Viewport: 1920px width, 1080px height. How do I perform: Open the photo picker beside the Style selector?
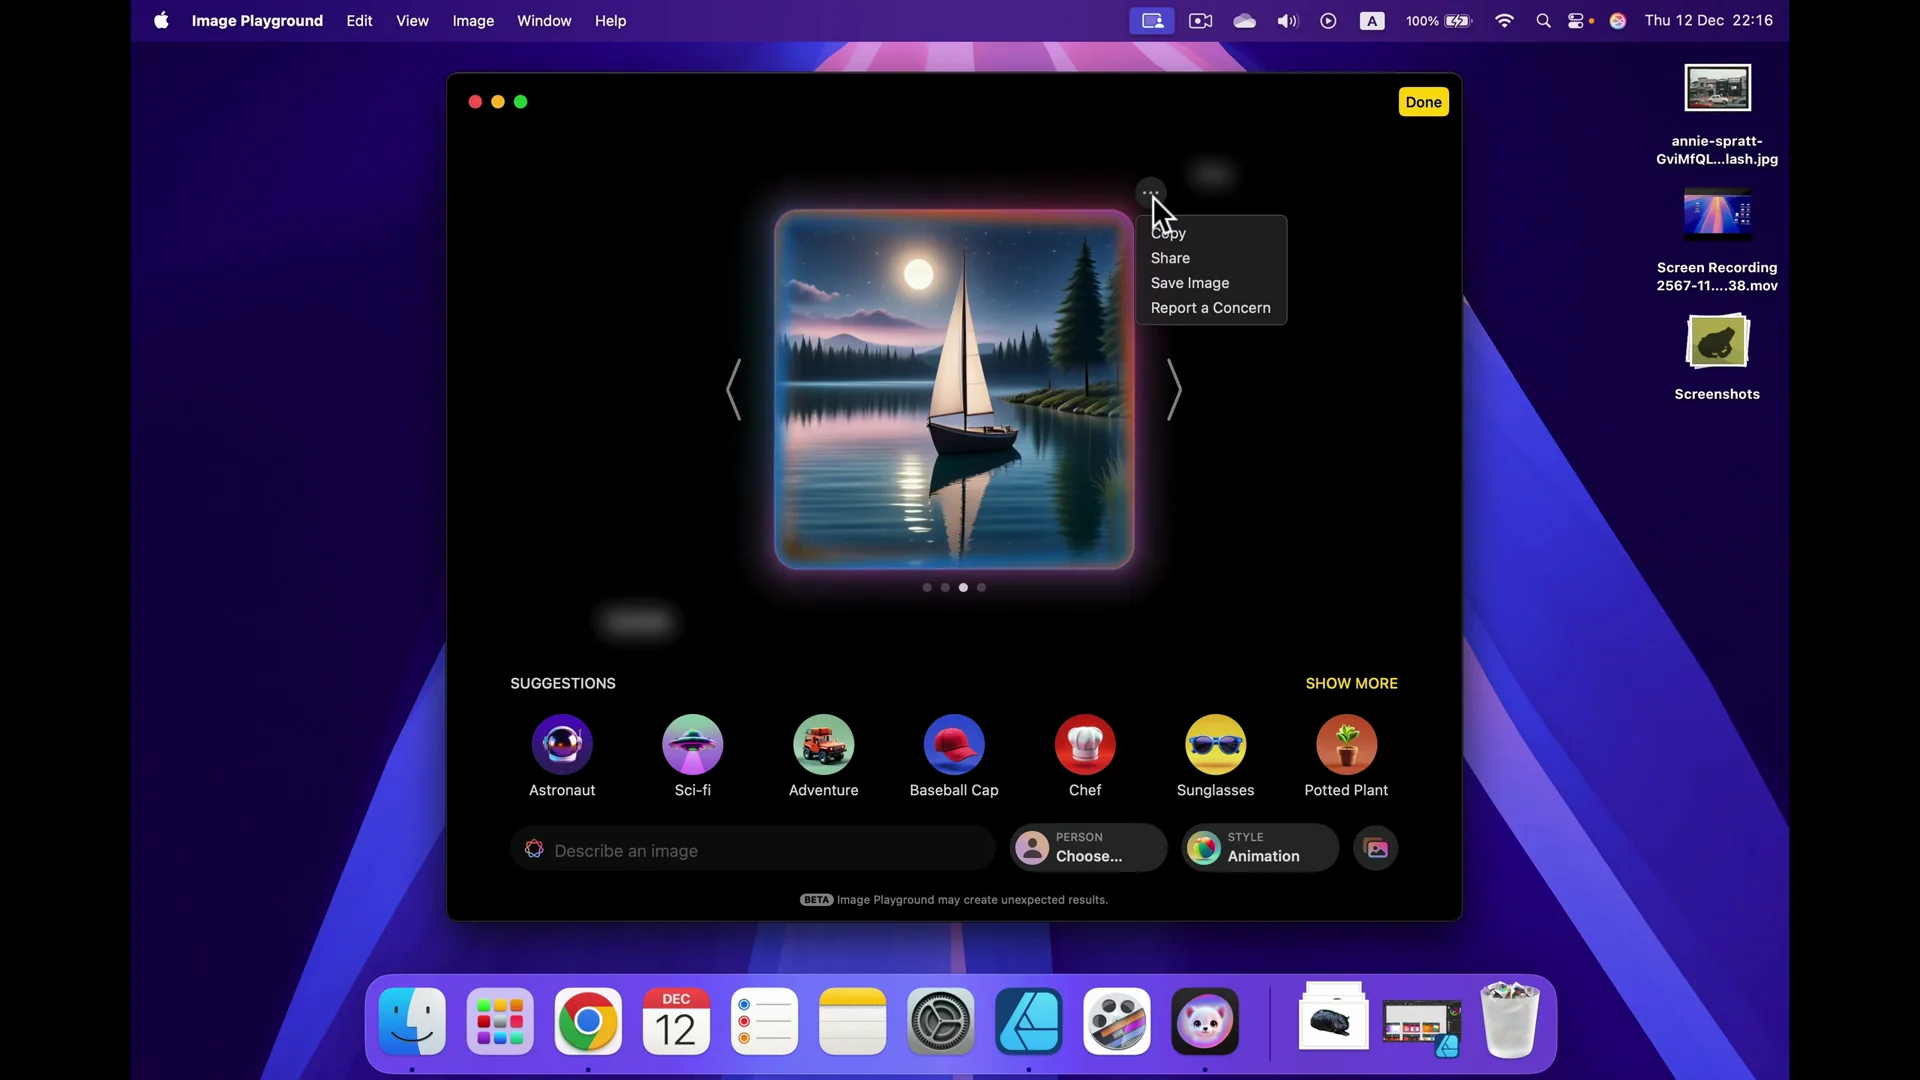[x=1376, y=847]
